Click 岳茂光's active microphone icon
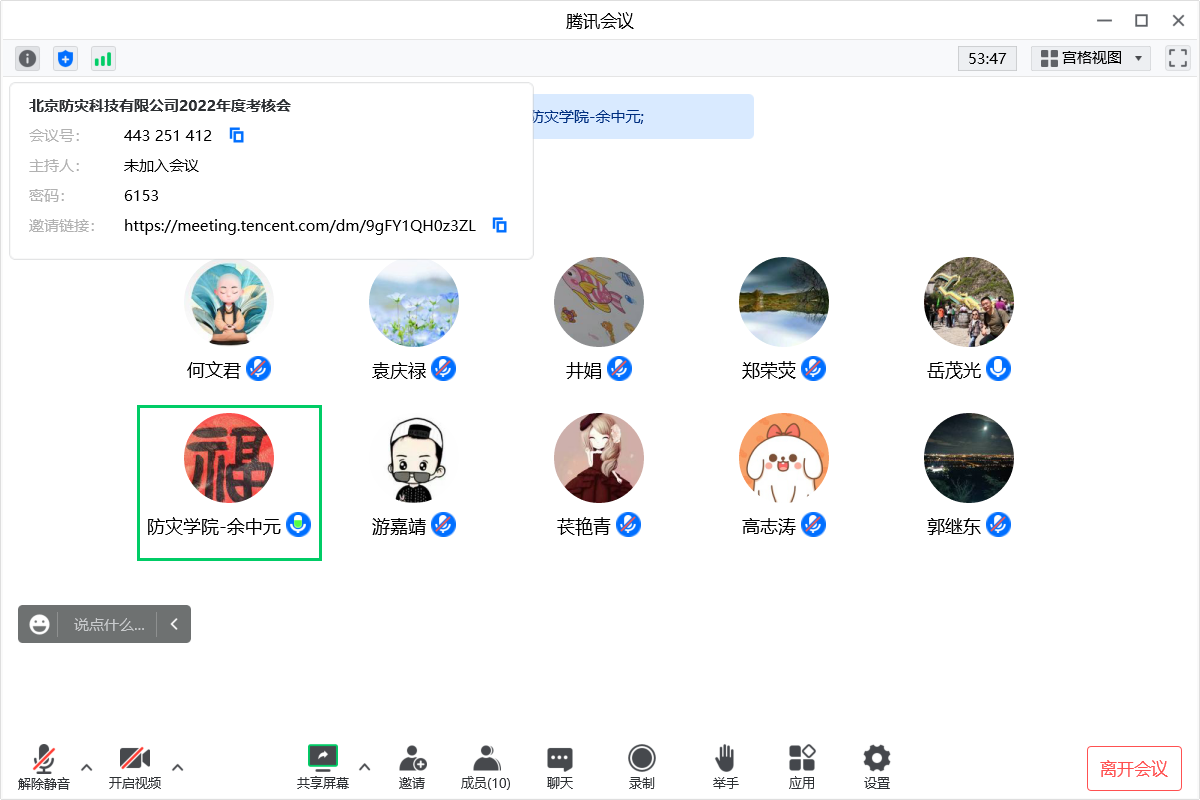 pos(998,369)
